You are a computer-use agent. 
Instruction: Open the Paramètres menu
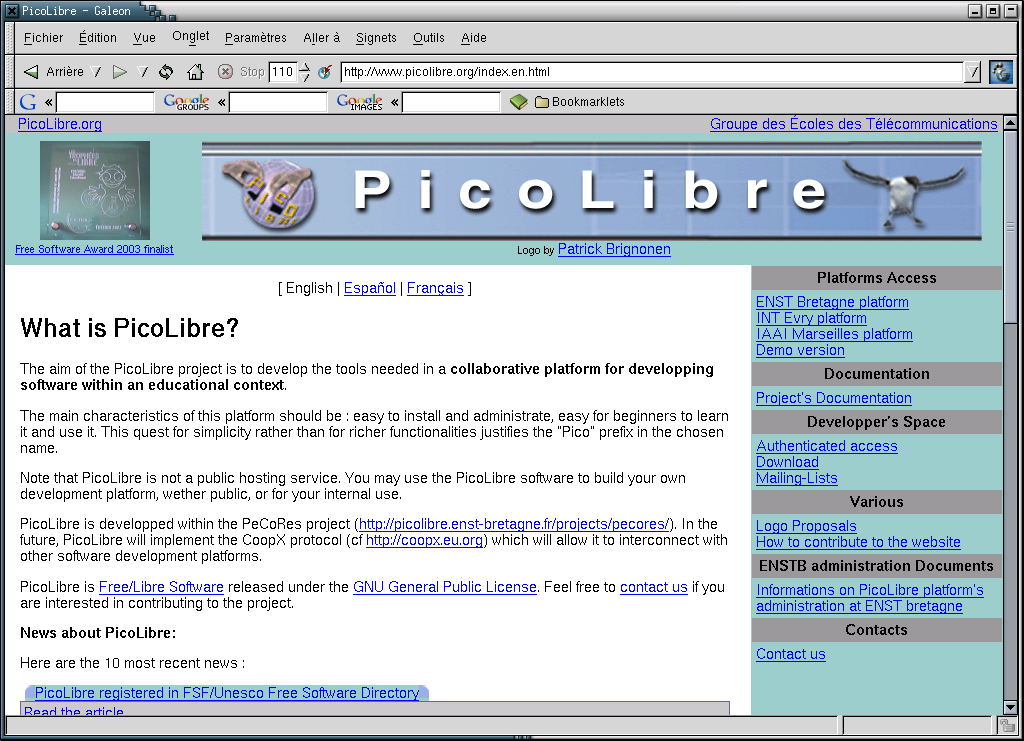click(255, 38)
